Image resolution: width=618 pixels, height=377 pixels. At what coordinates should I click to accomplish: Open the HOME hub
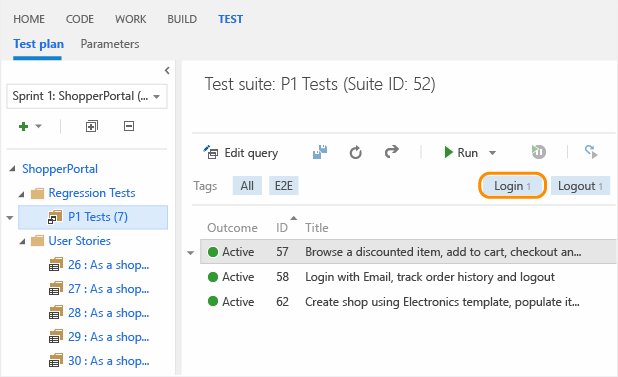click(x=29, y=19)
